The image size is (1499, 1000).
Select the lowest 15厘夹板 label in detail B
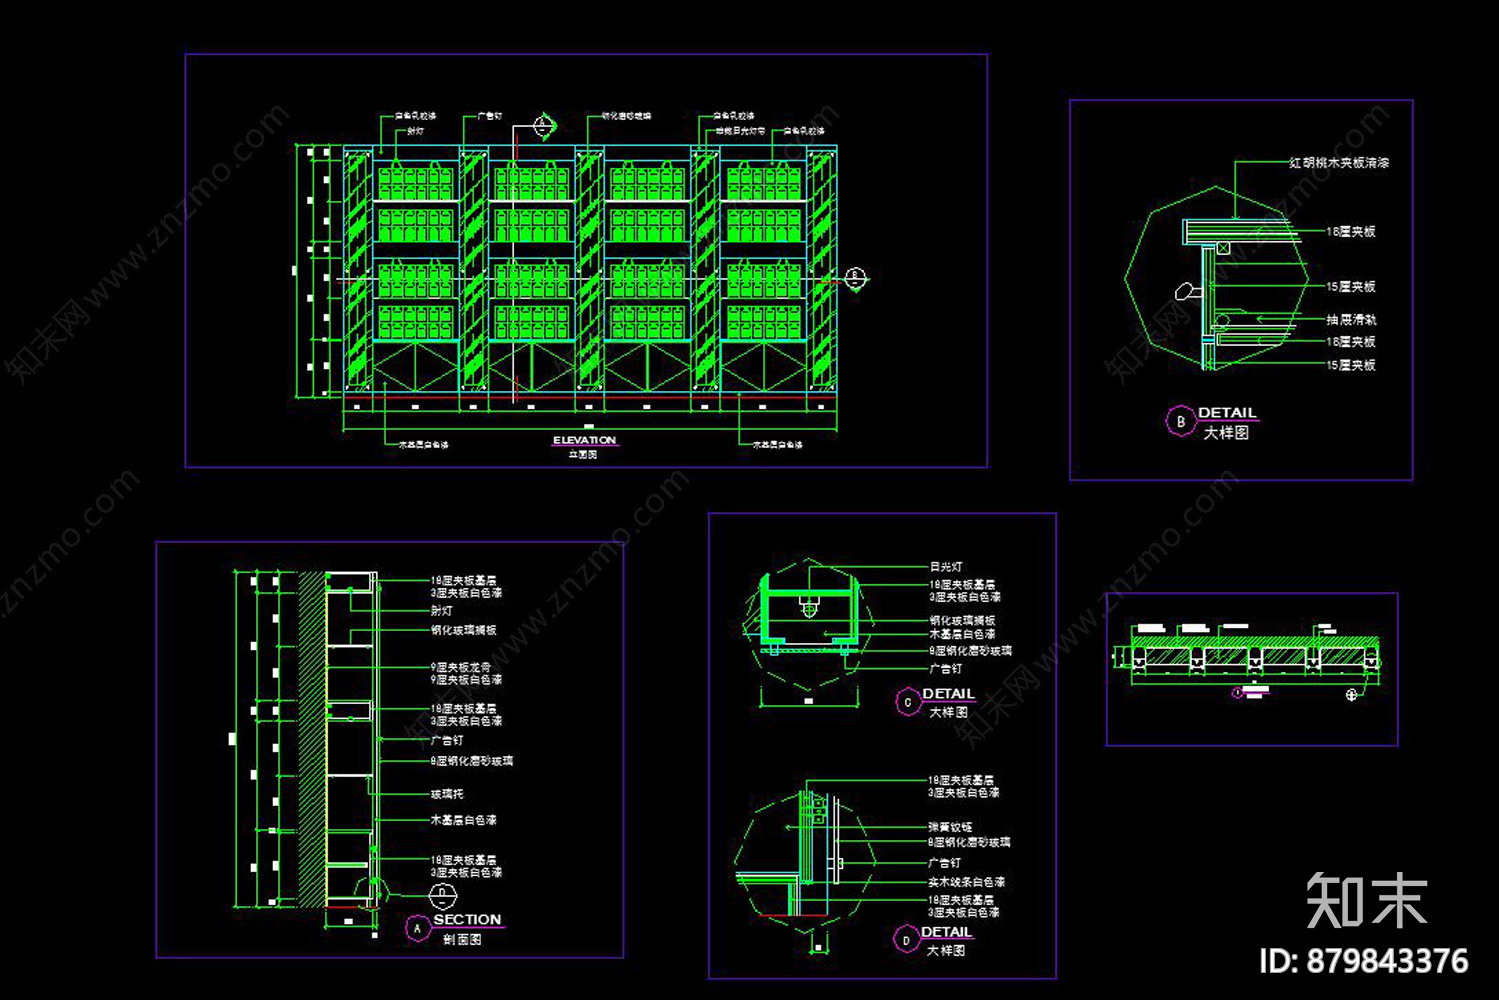tap(1351, 365)
